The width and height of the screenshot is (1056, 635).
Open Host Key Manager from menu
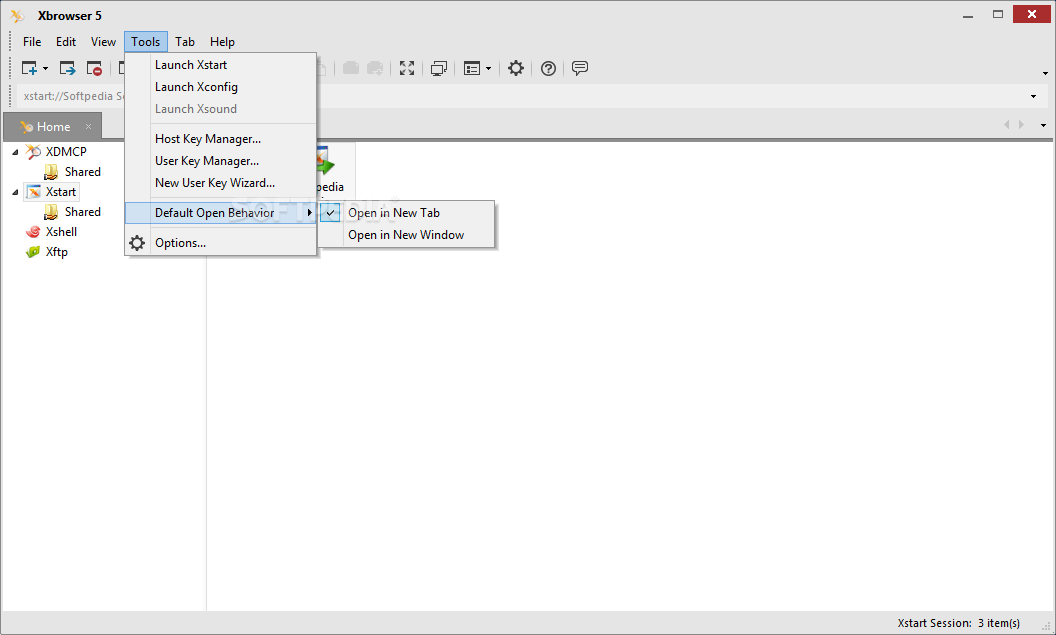(x=221, y=139)
